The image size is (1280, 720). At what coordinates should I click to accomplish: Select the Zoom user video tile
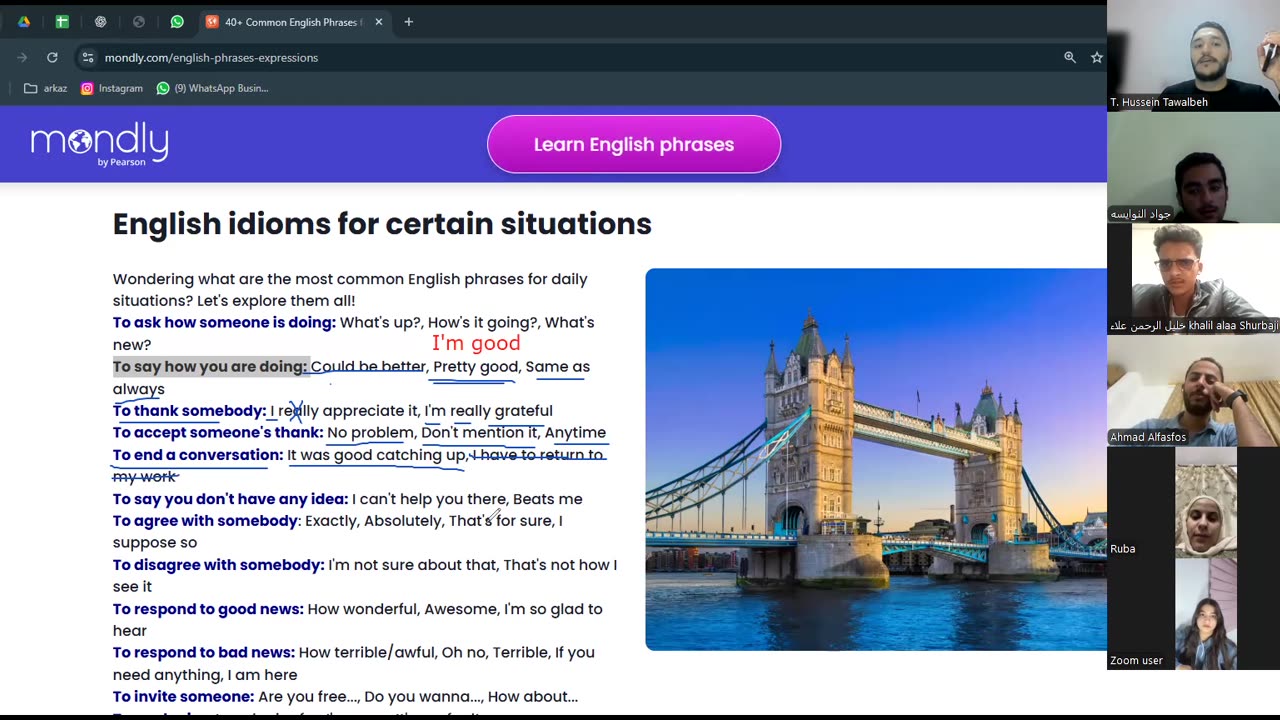click(1193, 615)
